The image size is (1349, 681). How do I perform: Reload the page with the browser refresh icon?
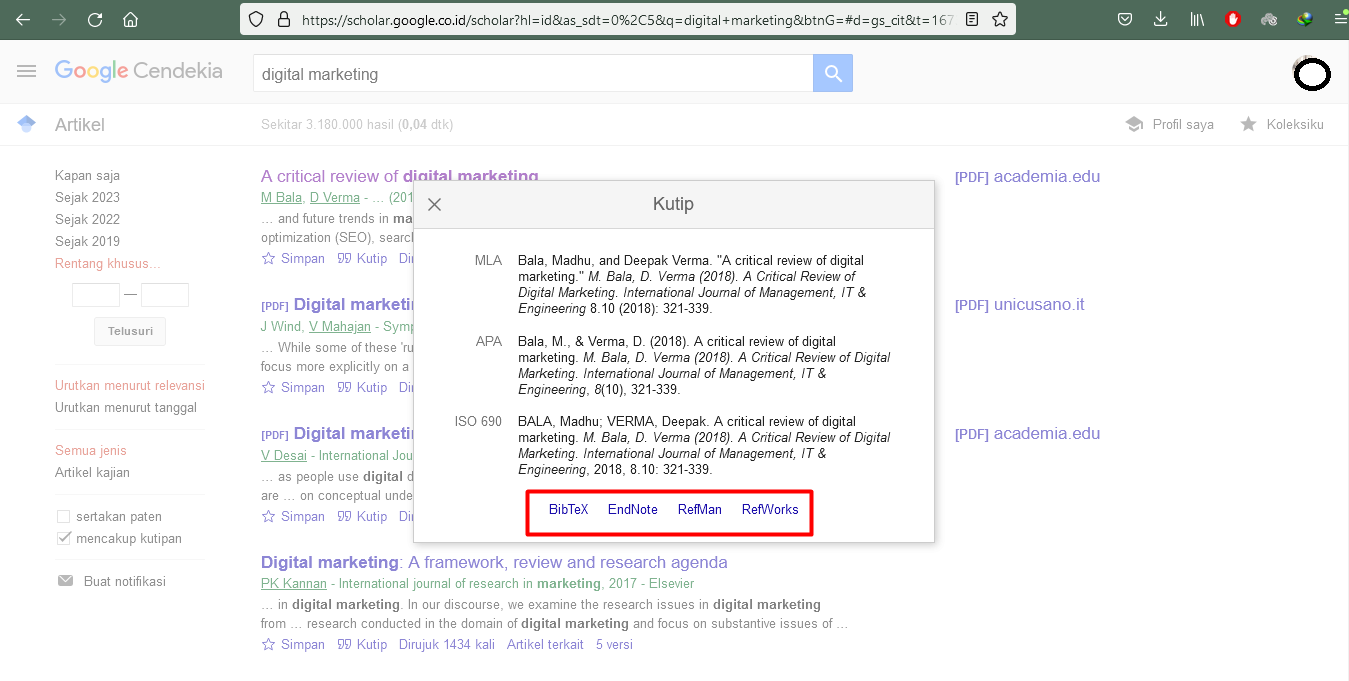coord(95,19)
